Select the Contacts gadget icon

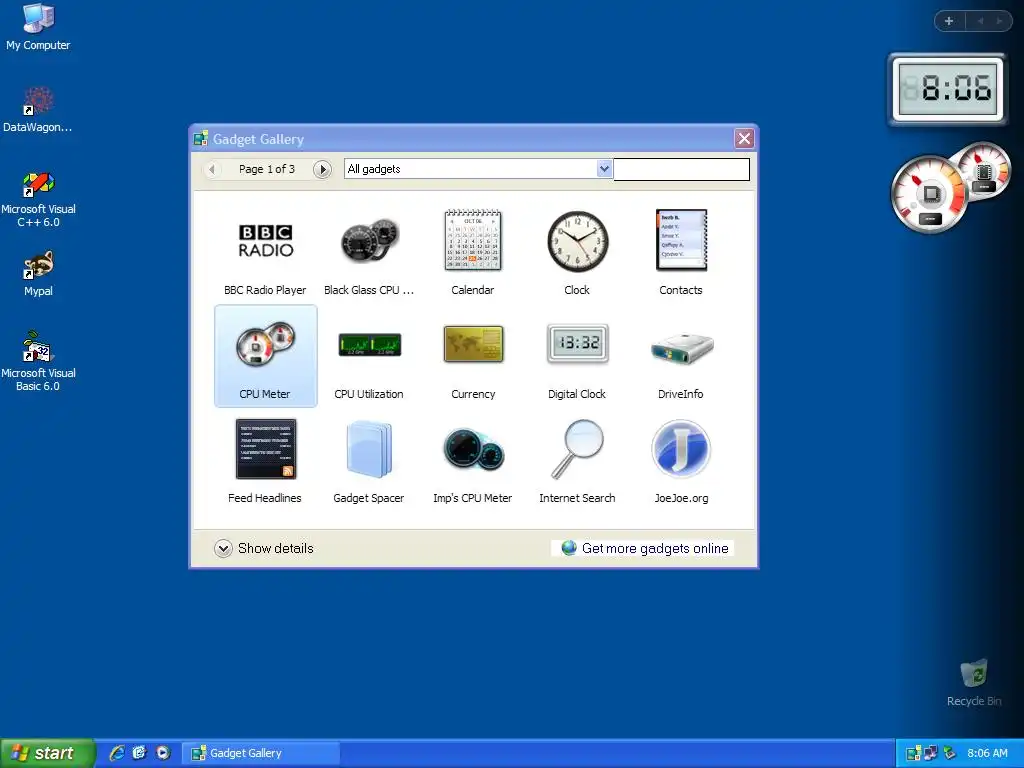[681, 240]
